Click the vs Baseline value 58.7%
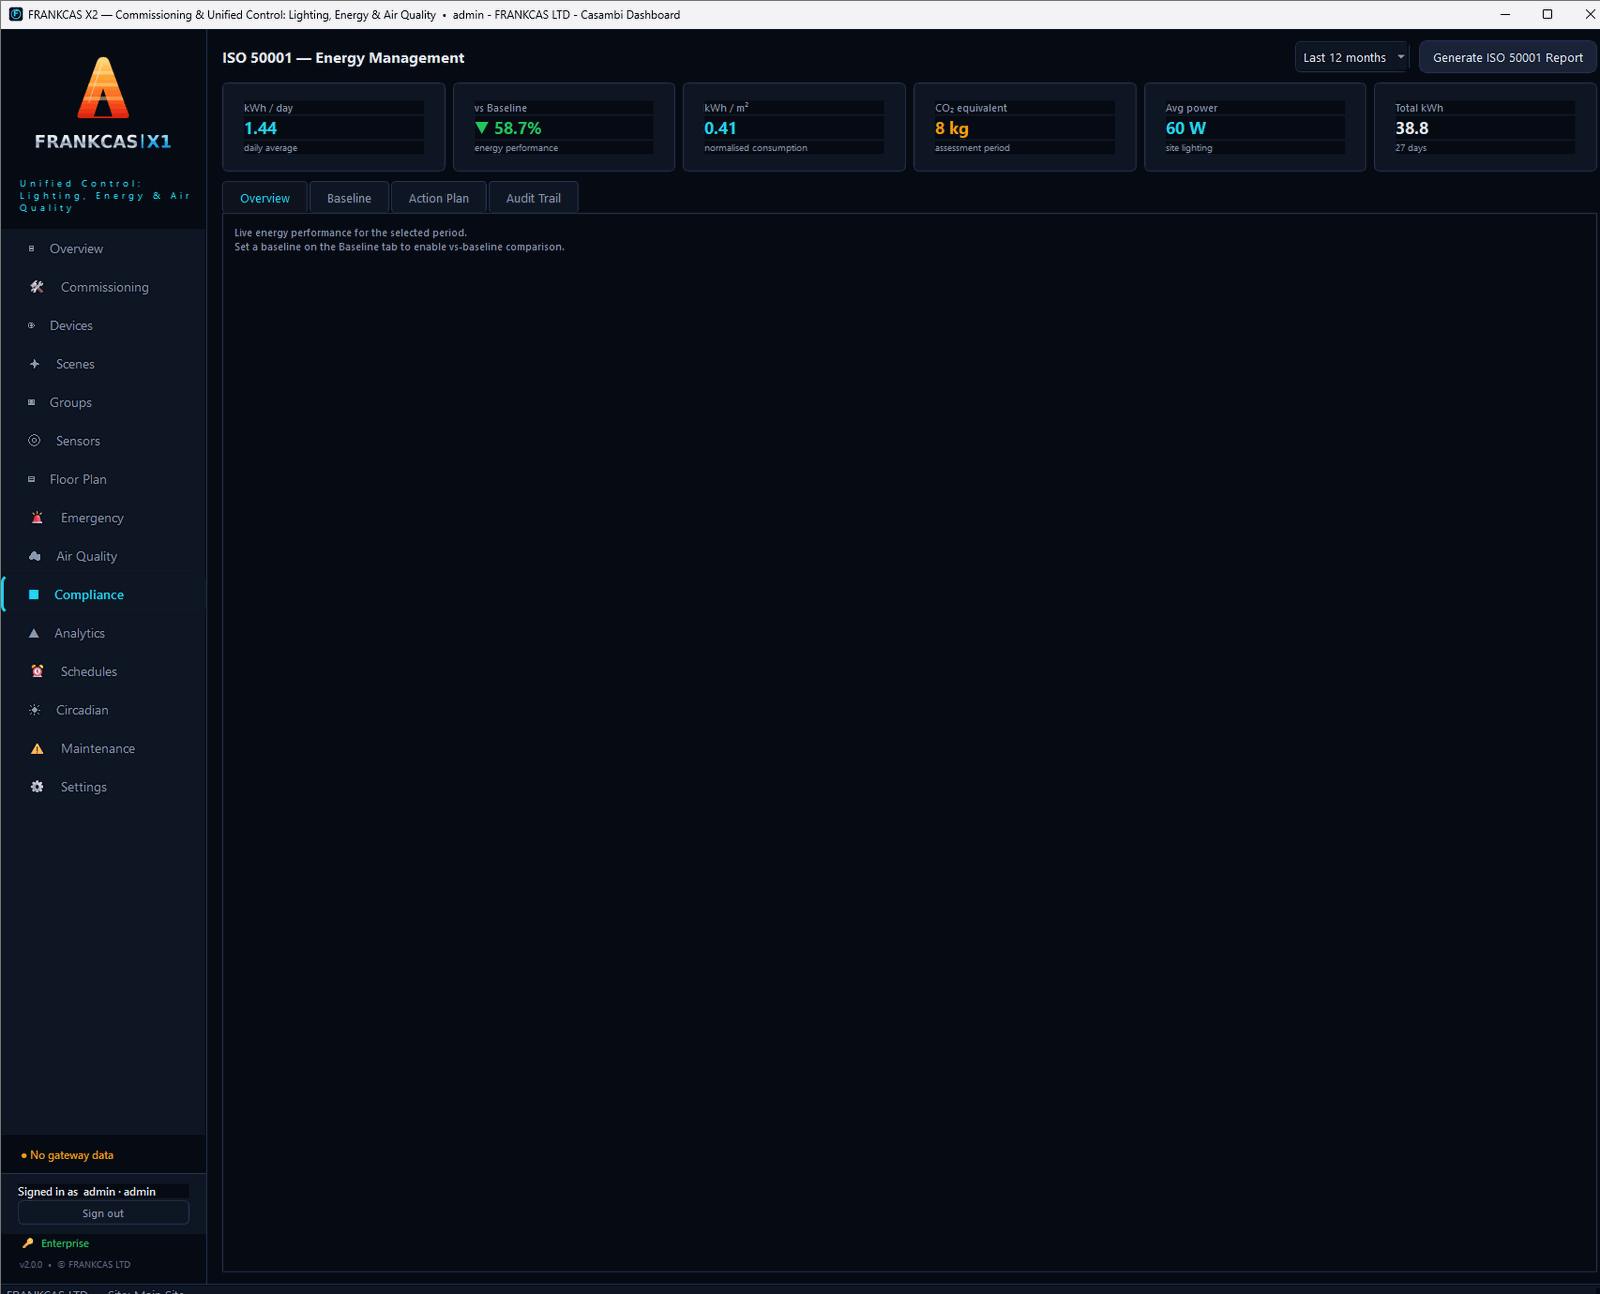This screenshot has height=1294, width=1600. click(508, 128)
